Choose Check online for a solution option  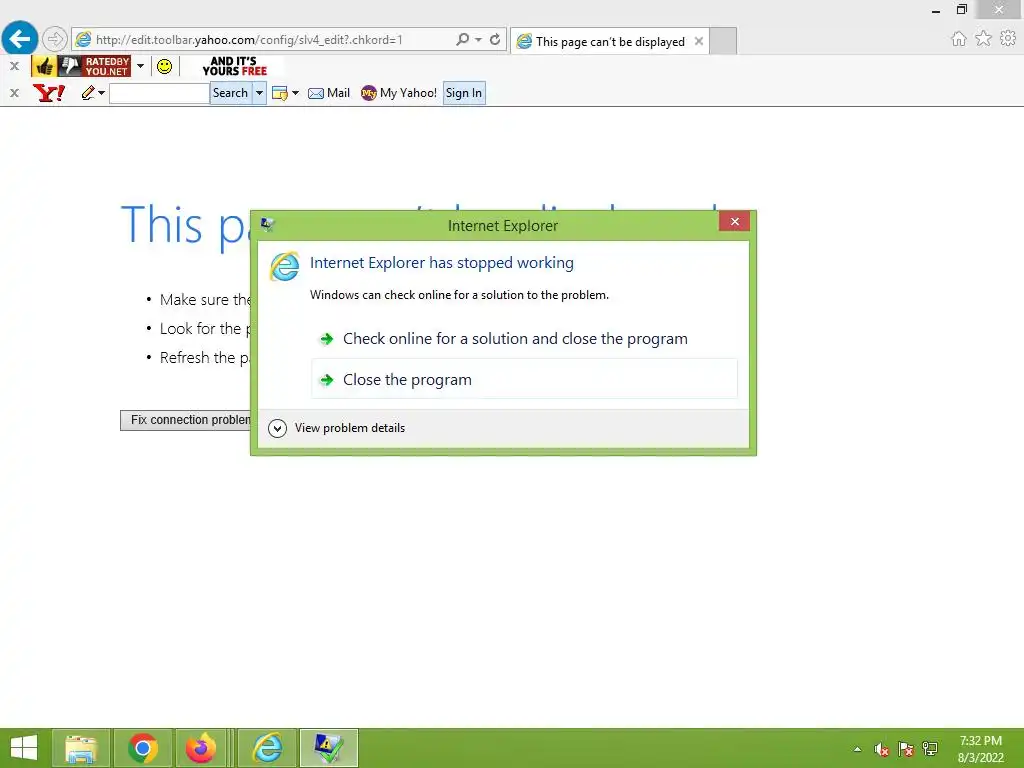click(524, 338)
